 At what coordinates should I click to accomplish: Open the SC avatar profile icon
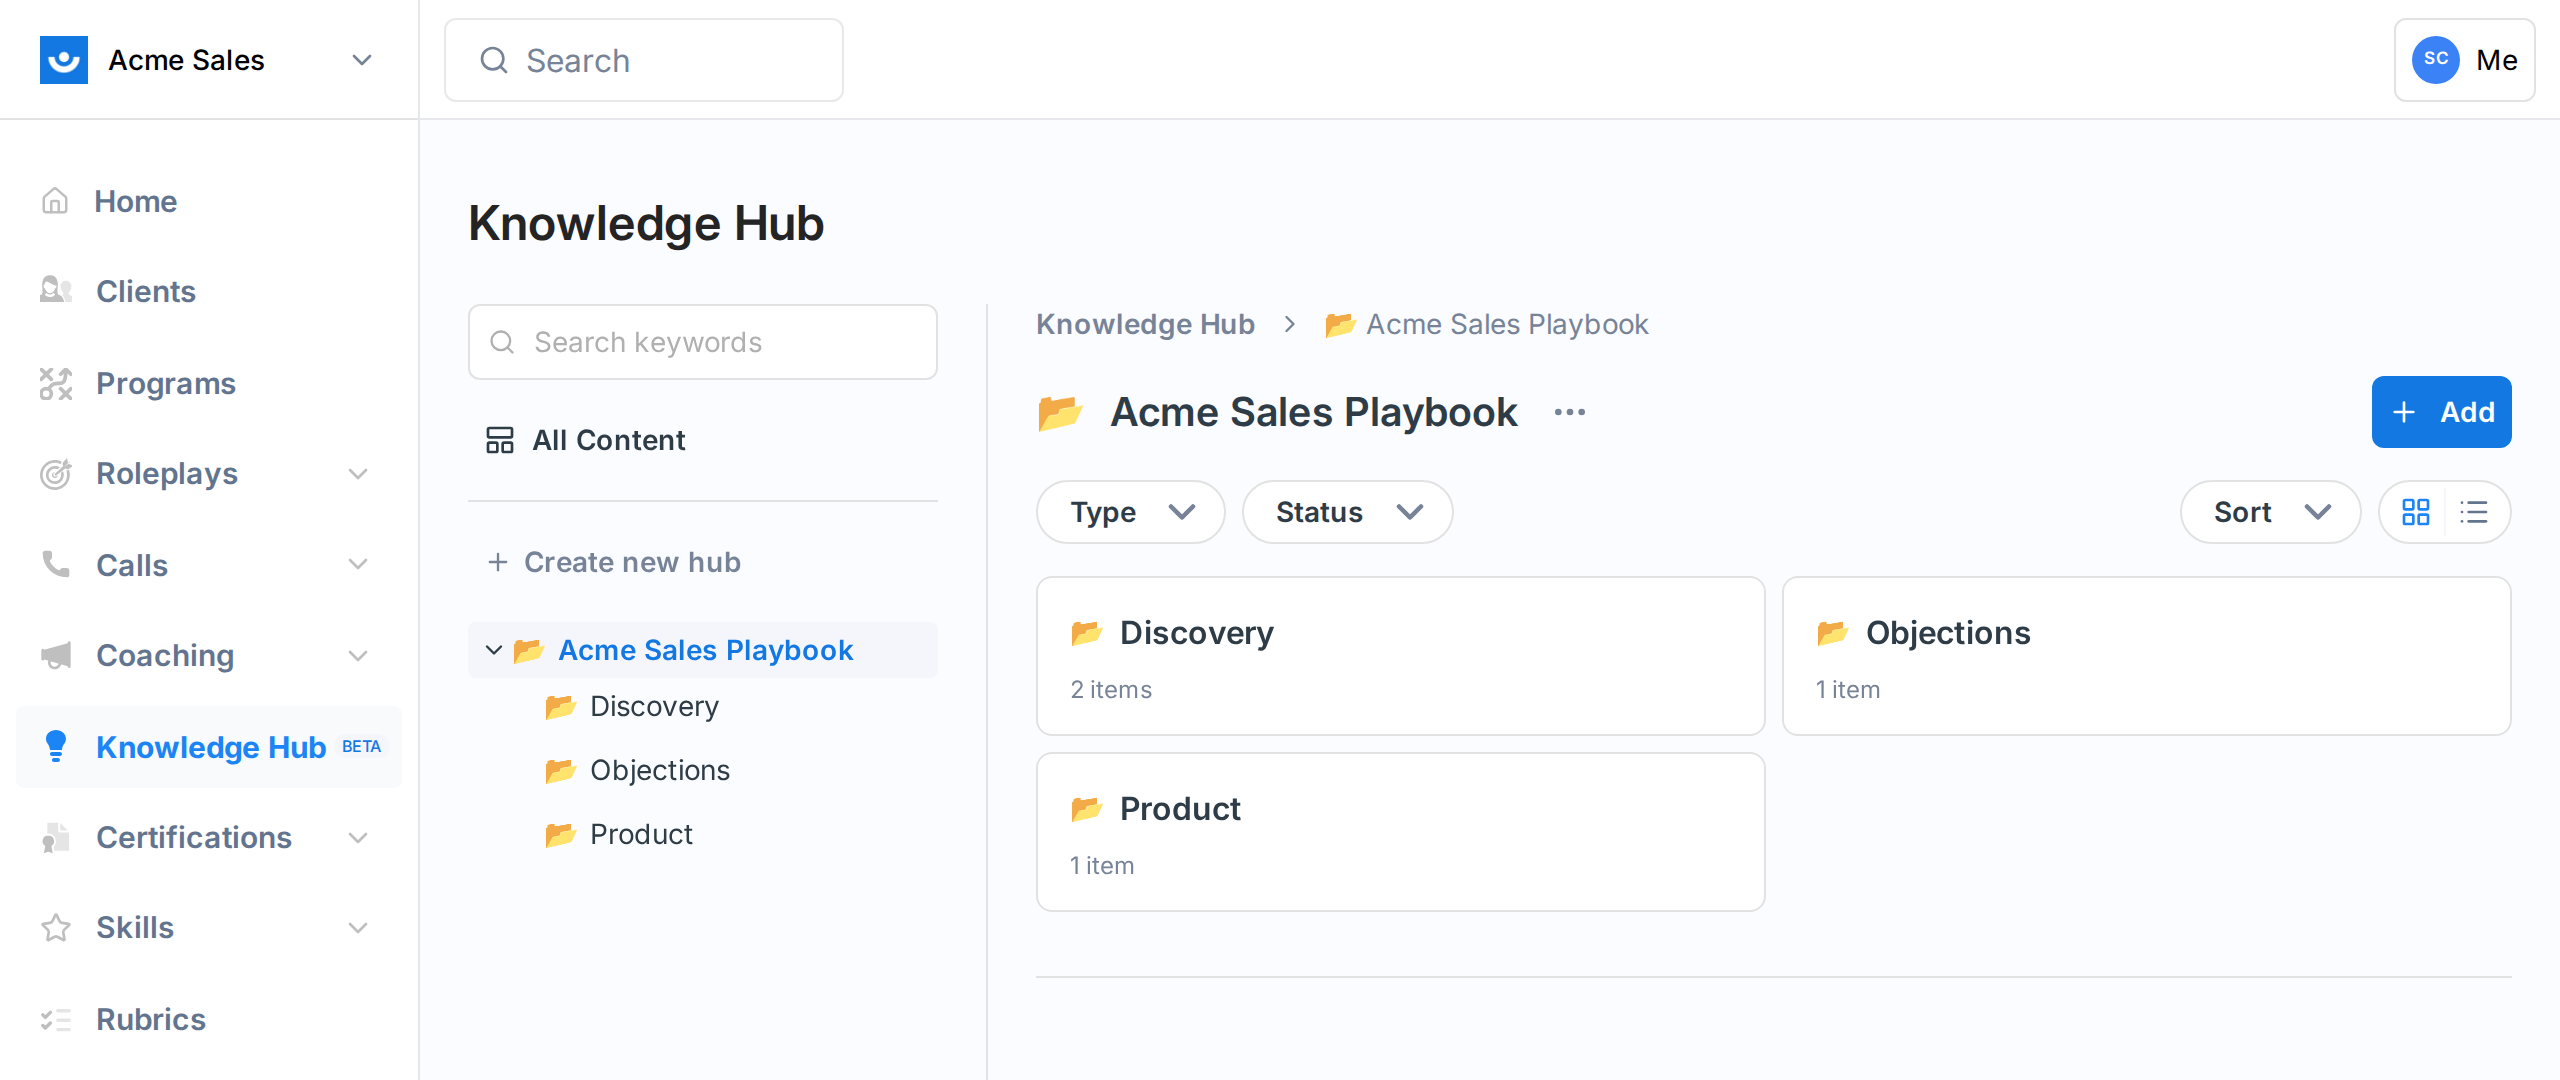[x=2436, y=60]
